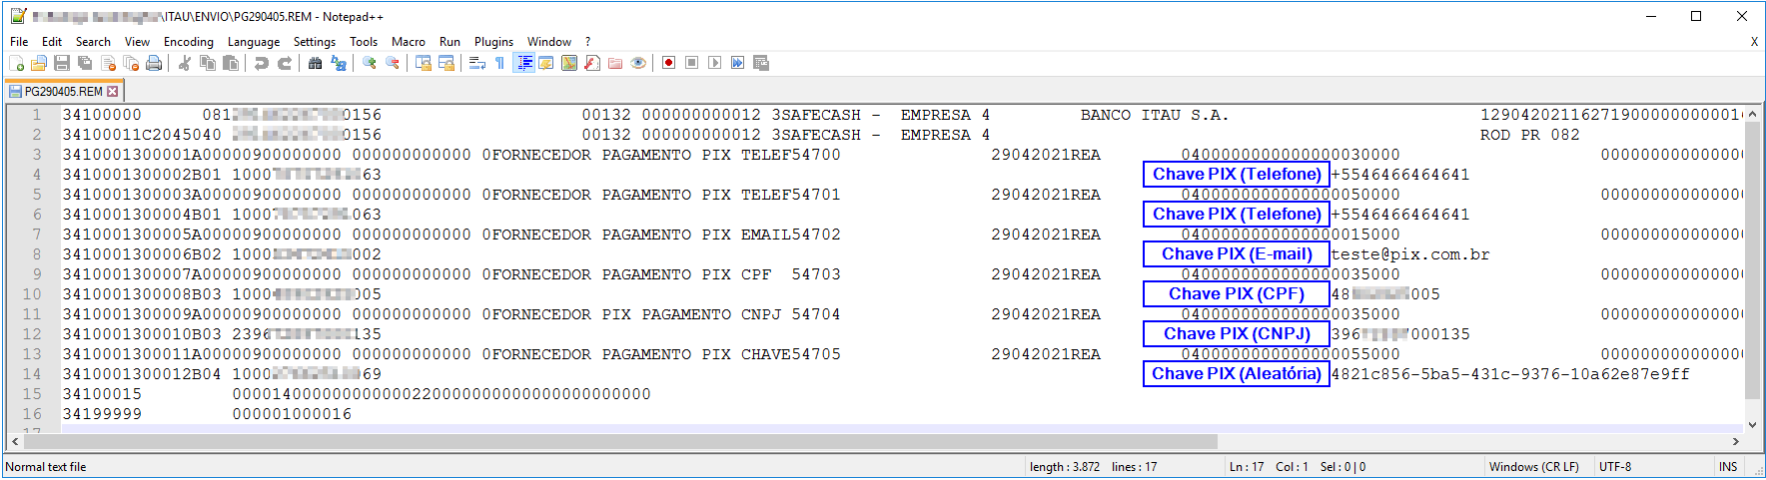The height and width of the screenshot is (480, 1766).
Task: Open the ? help menu
Action: pos(588,42)
